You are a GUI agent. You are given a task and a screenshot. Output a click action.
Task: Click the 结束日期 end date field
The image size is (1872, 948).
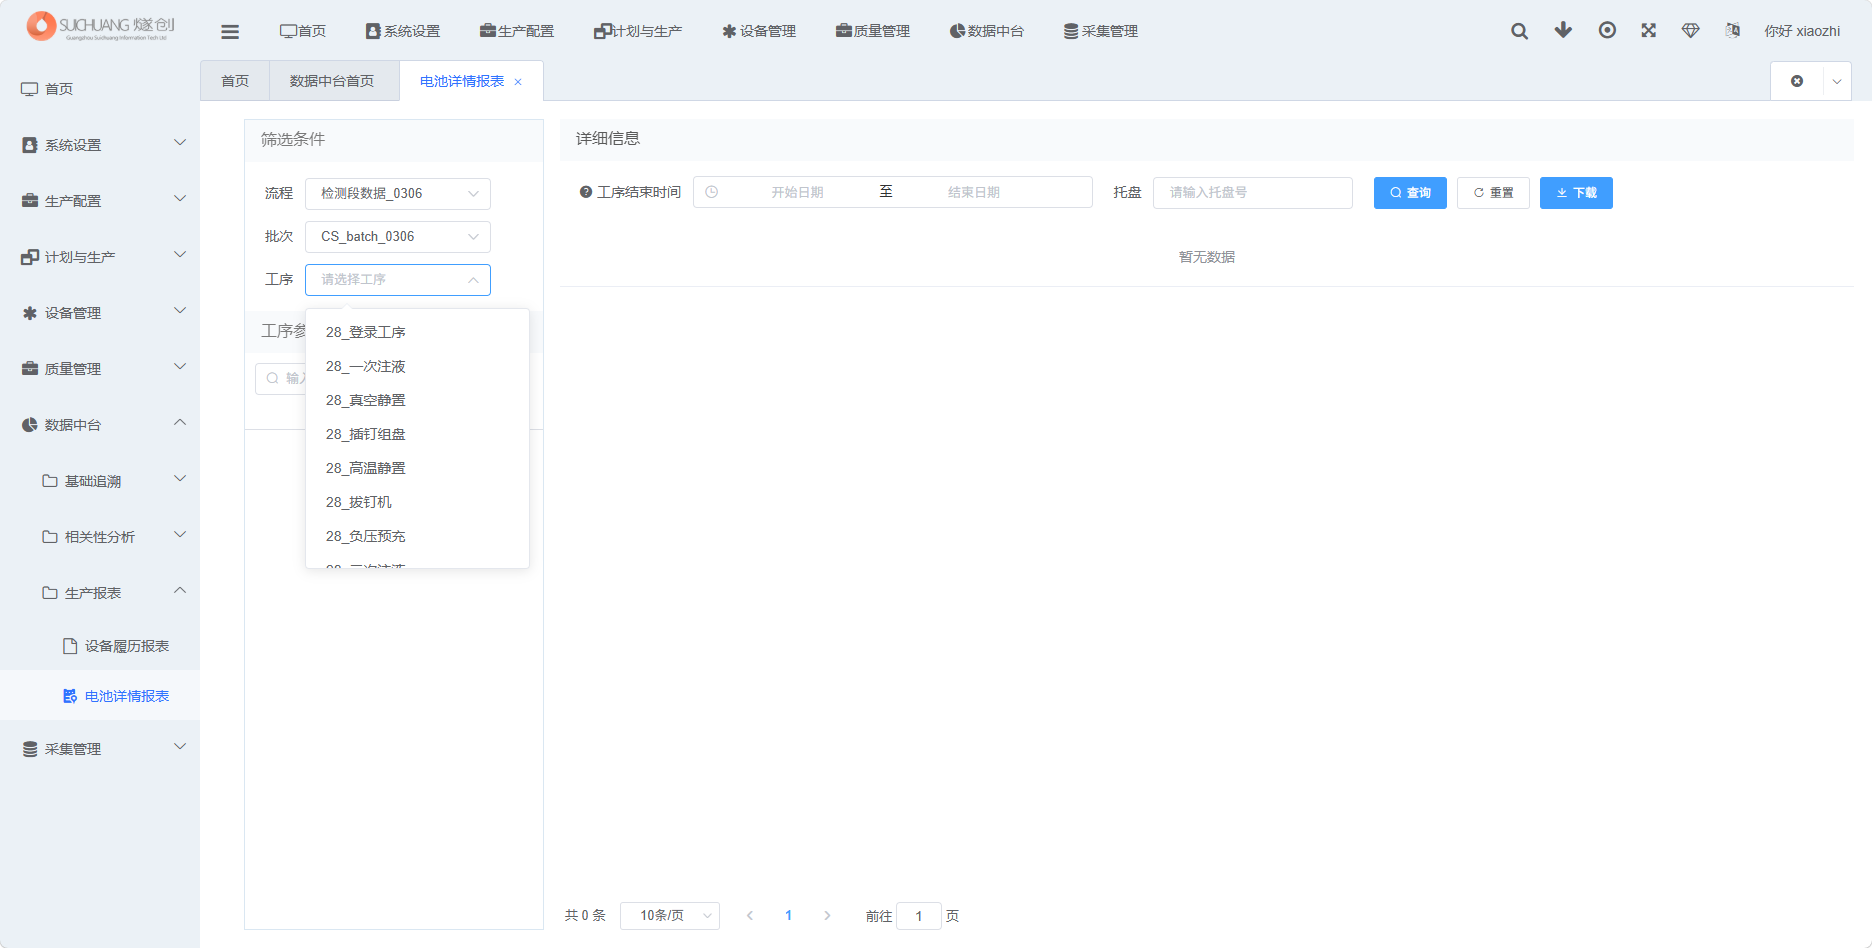click(974, 192)
